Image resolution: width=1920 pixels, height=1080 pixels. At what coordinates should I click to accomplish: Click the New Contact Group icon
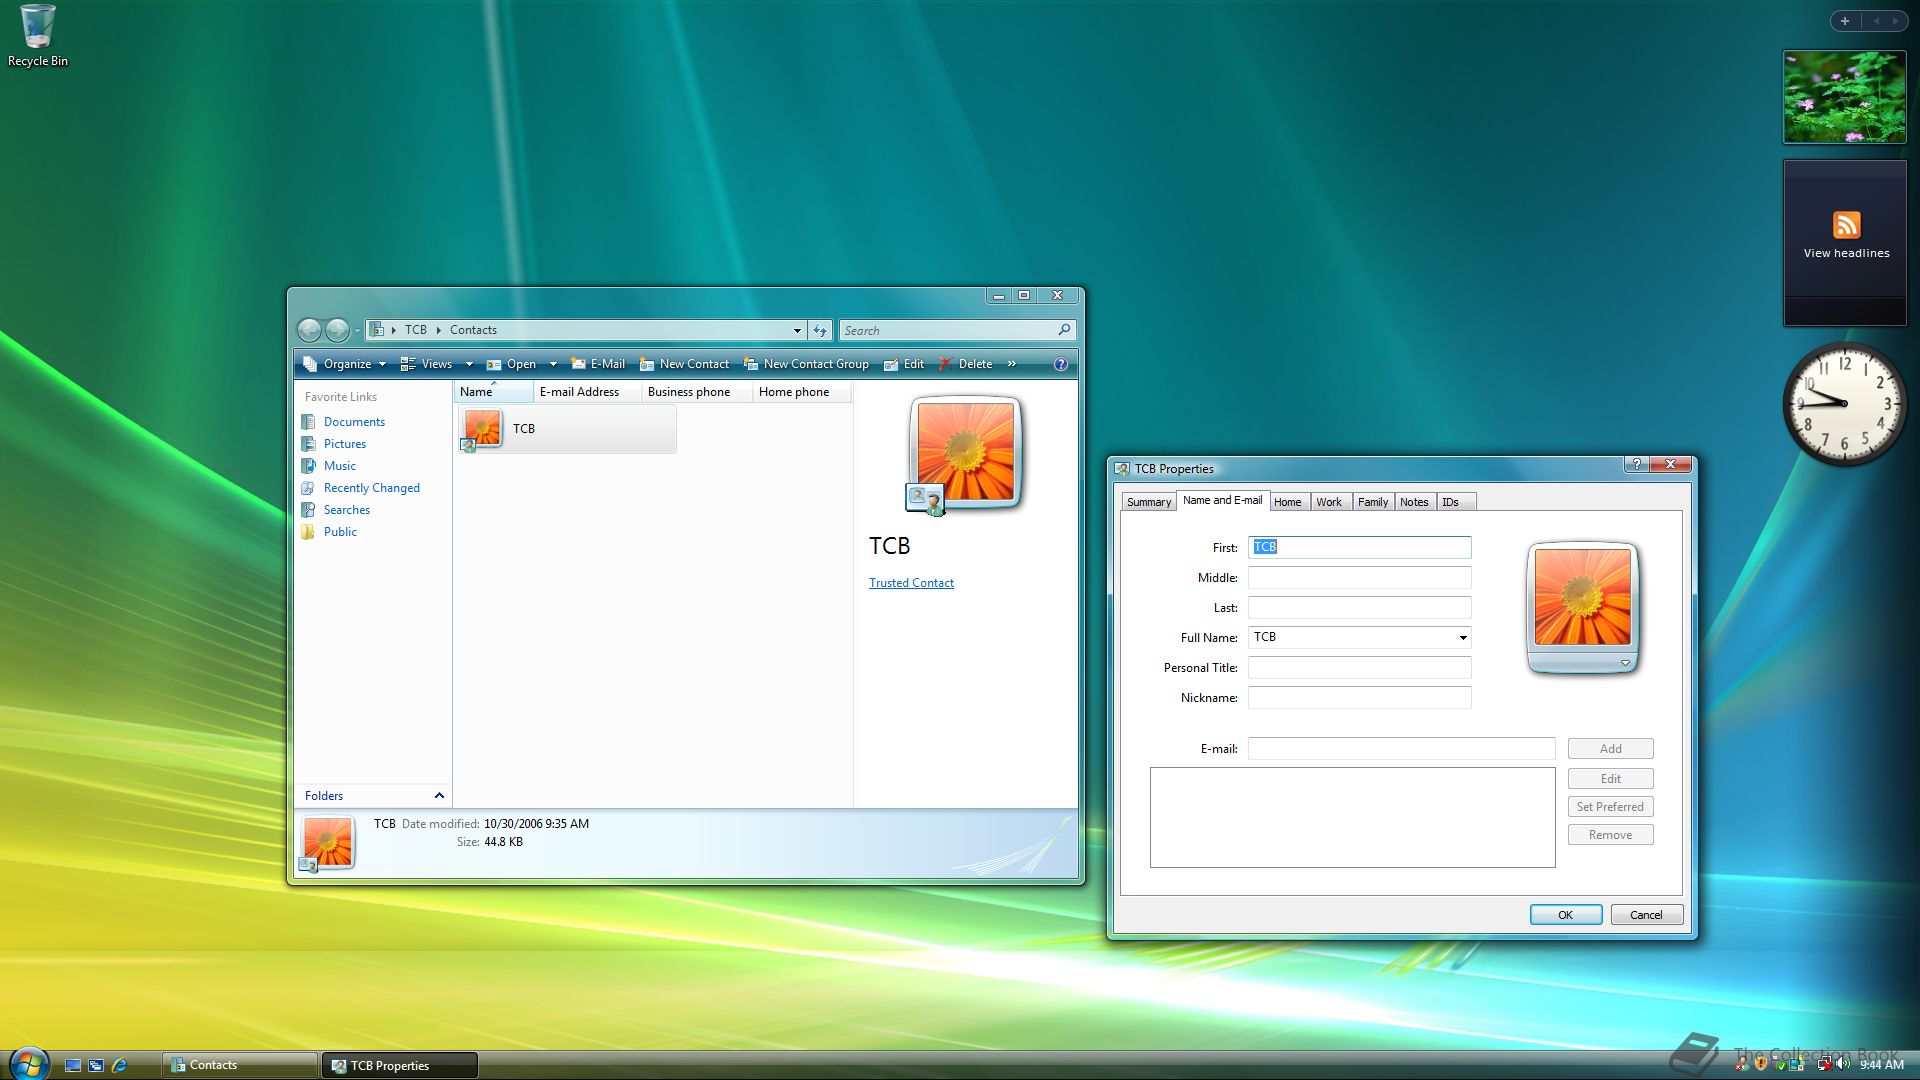(x=751, y=364)
